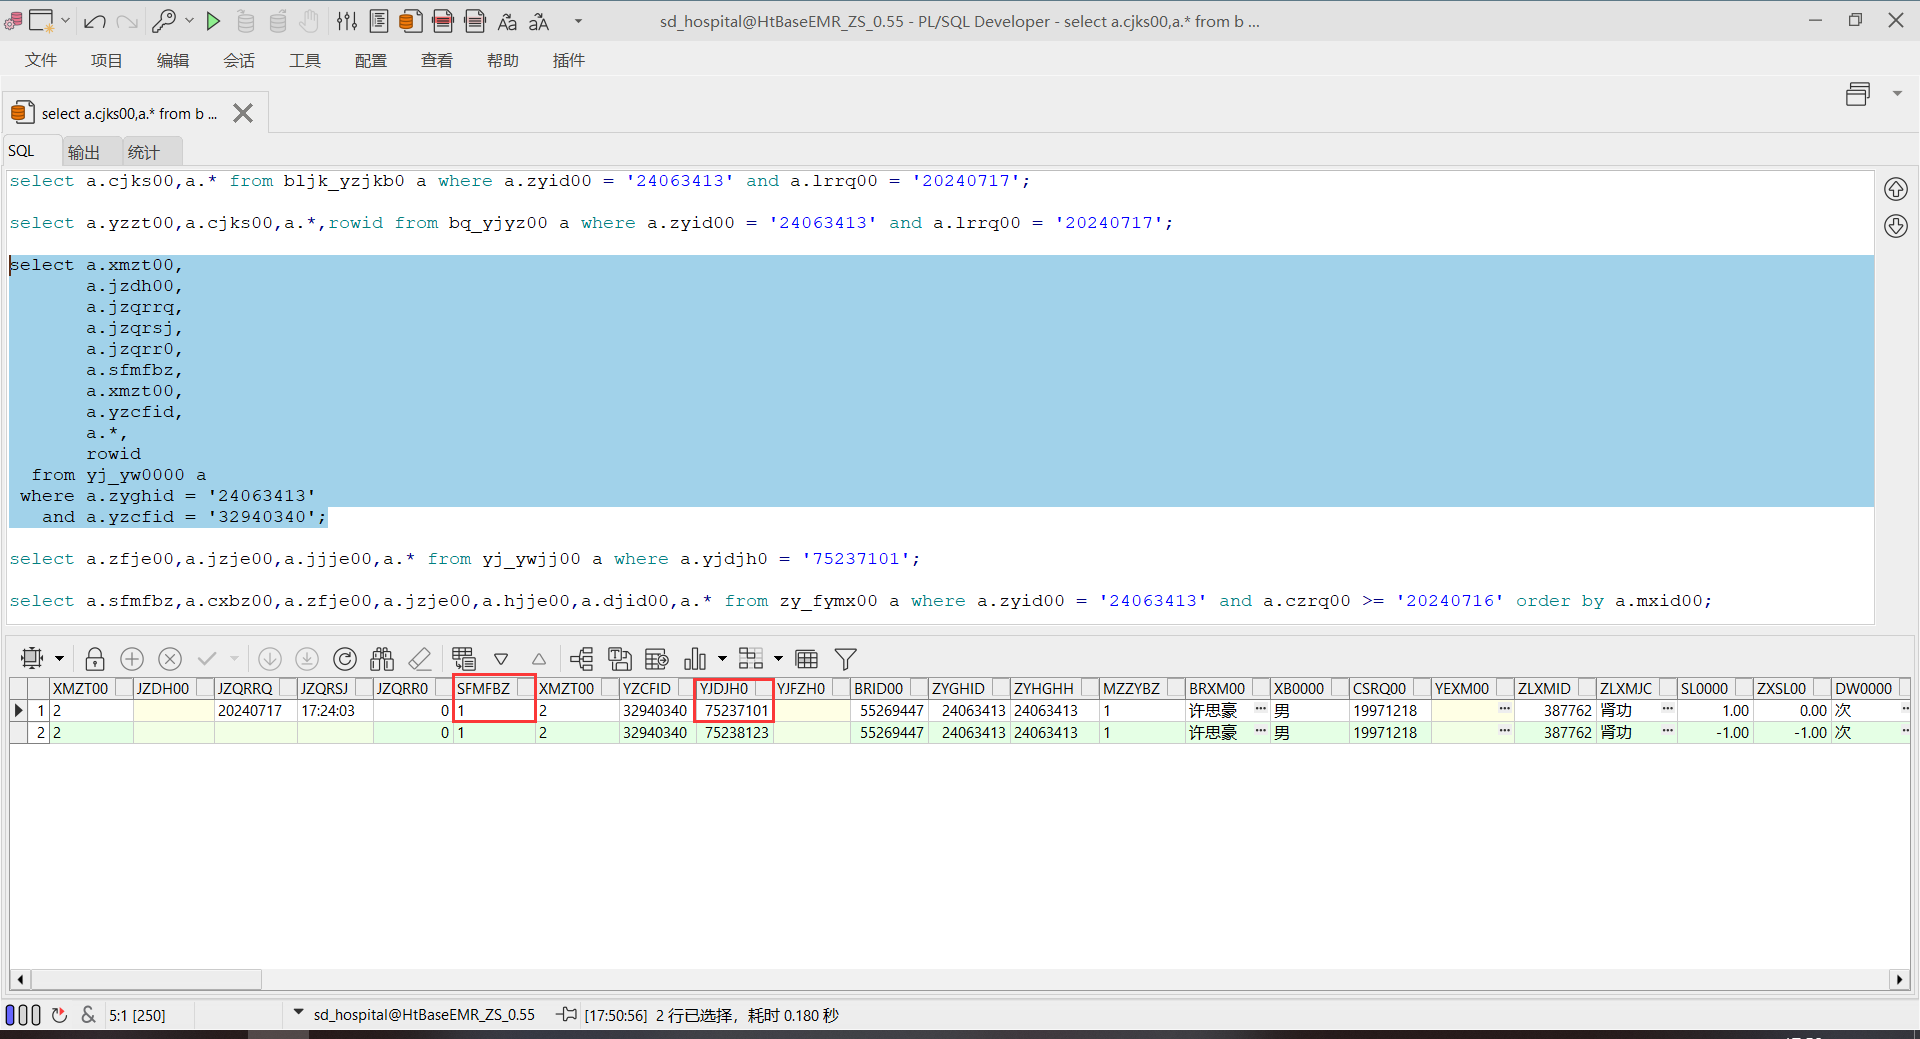Click the tree diagram icon in grid toolbar
1920x1039 pixels.
[x=582, y=659]
